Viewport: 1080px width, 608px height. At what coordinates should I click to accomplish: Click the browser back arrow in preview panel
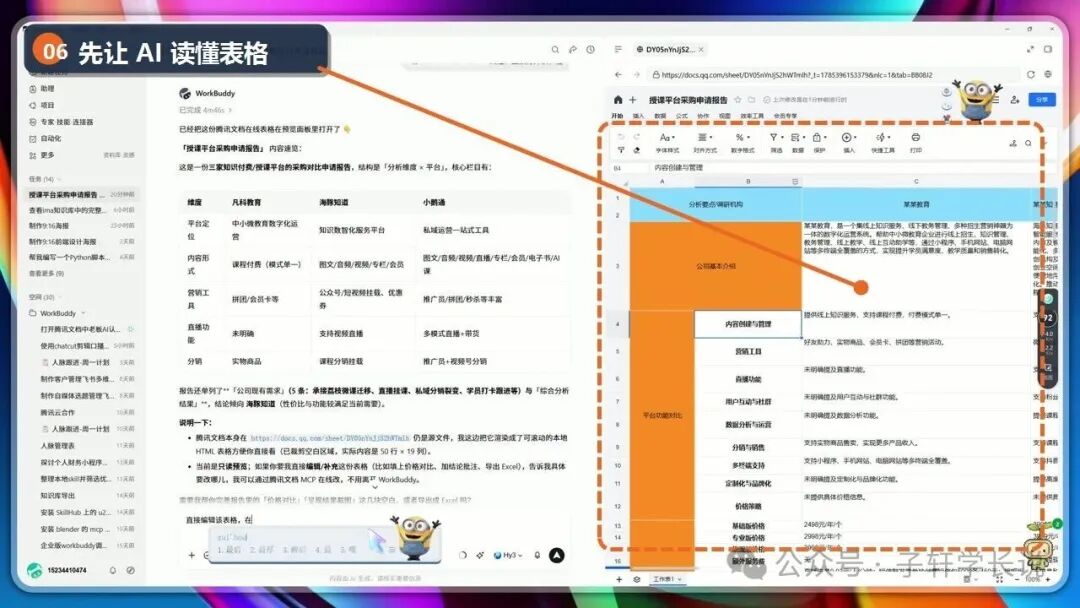[619, 74]
